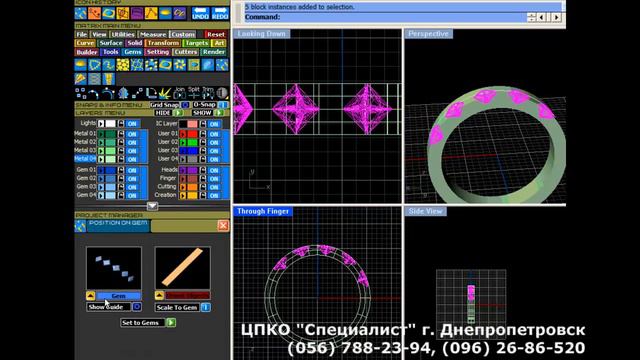Image resolution: width=640 pixels, height=360 pixels.
Task: Click the HIDE layers green arrow
Action: tap(178, 113)
